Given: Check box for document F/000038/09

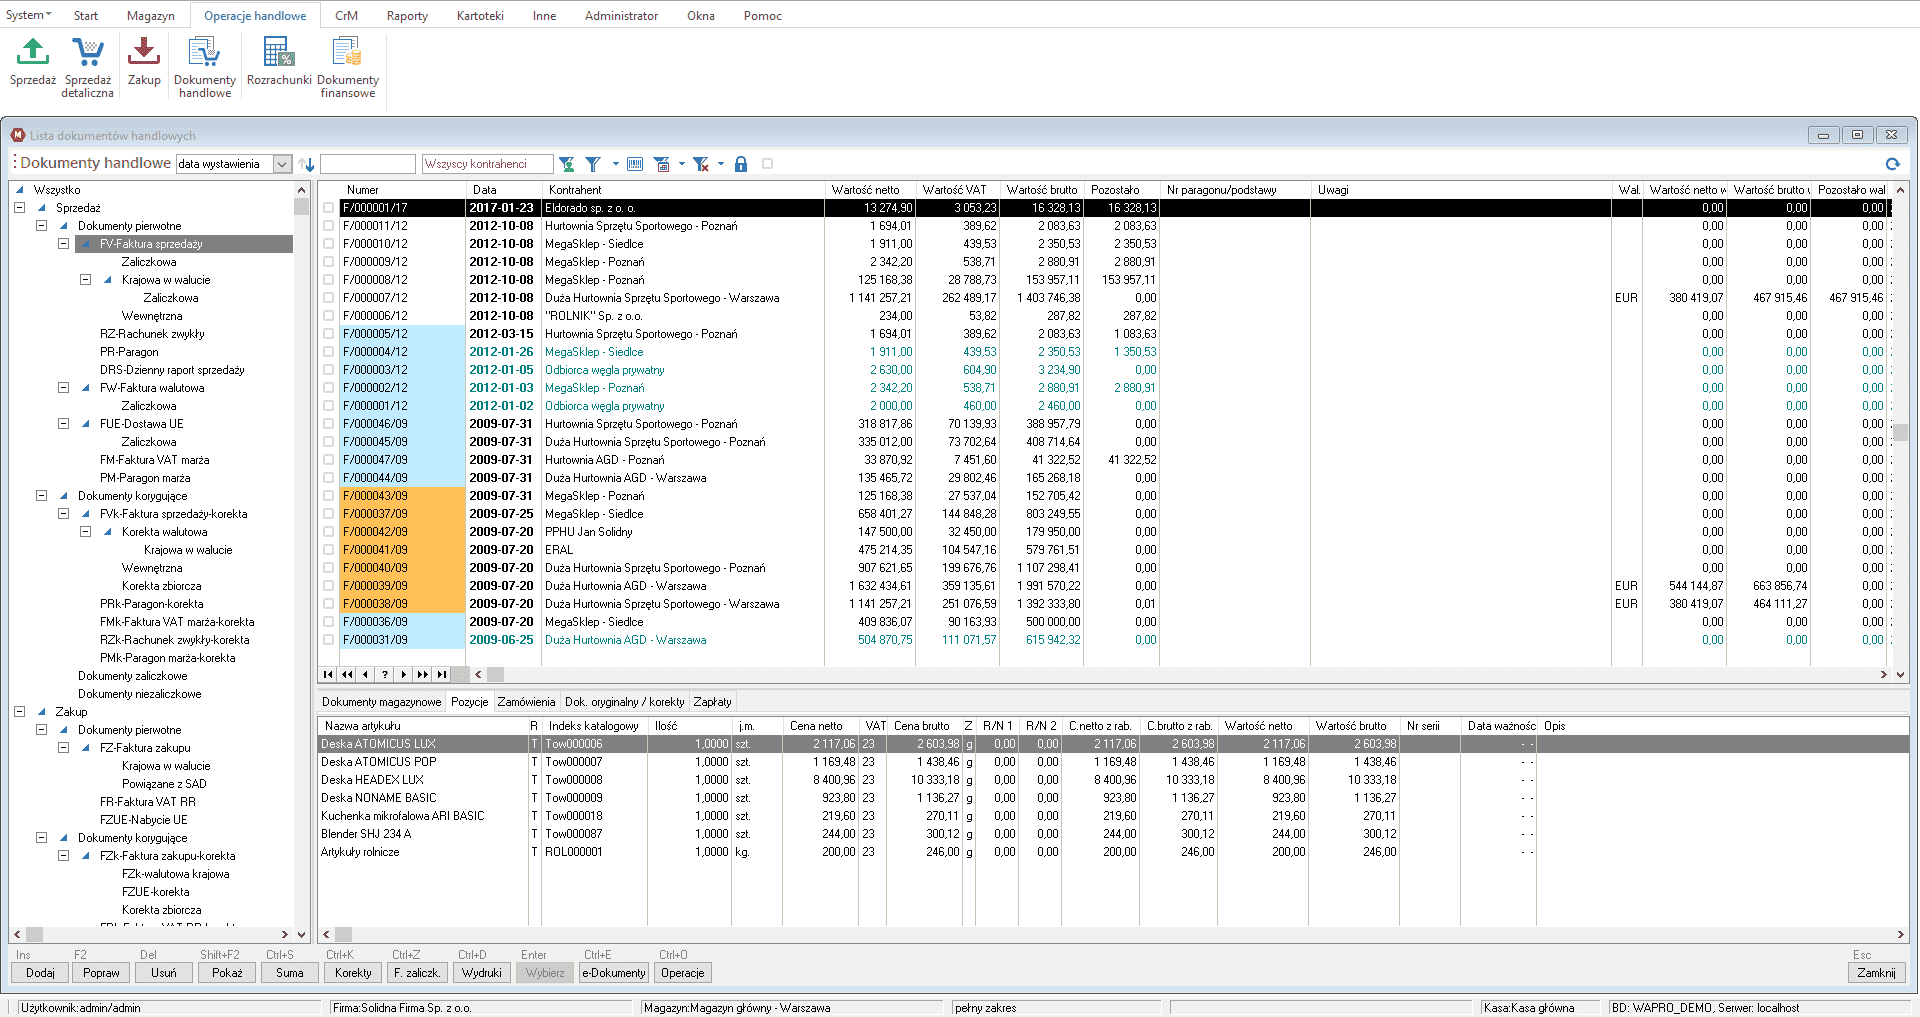Looking at the screenshot, I should [329, 604].
